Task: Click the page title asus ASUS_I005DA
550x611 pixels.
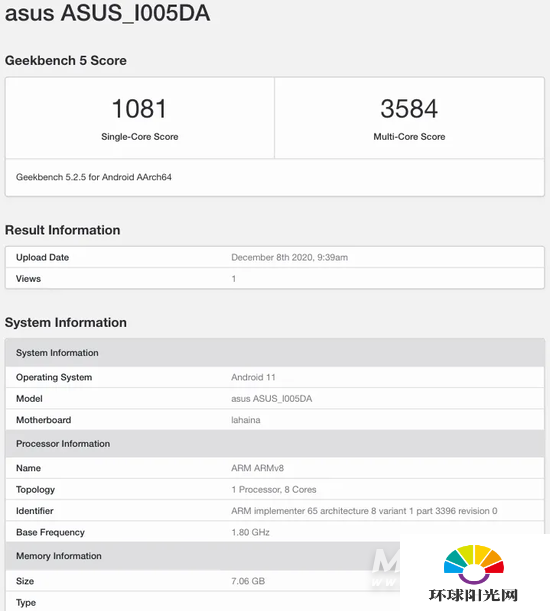Action: click(x=107, y=13)
